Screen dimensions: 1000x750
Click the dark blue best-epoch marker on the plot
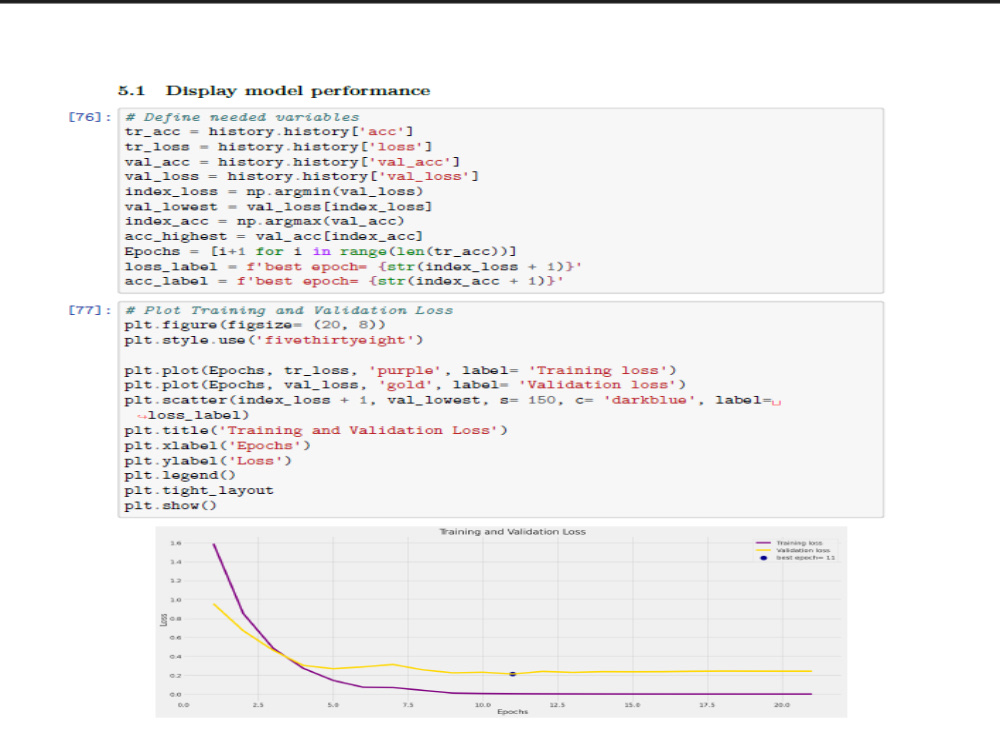tap(513, 674)
